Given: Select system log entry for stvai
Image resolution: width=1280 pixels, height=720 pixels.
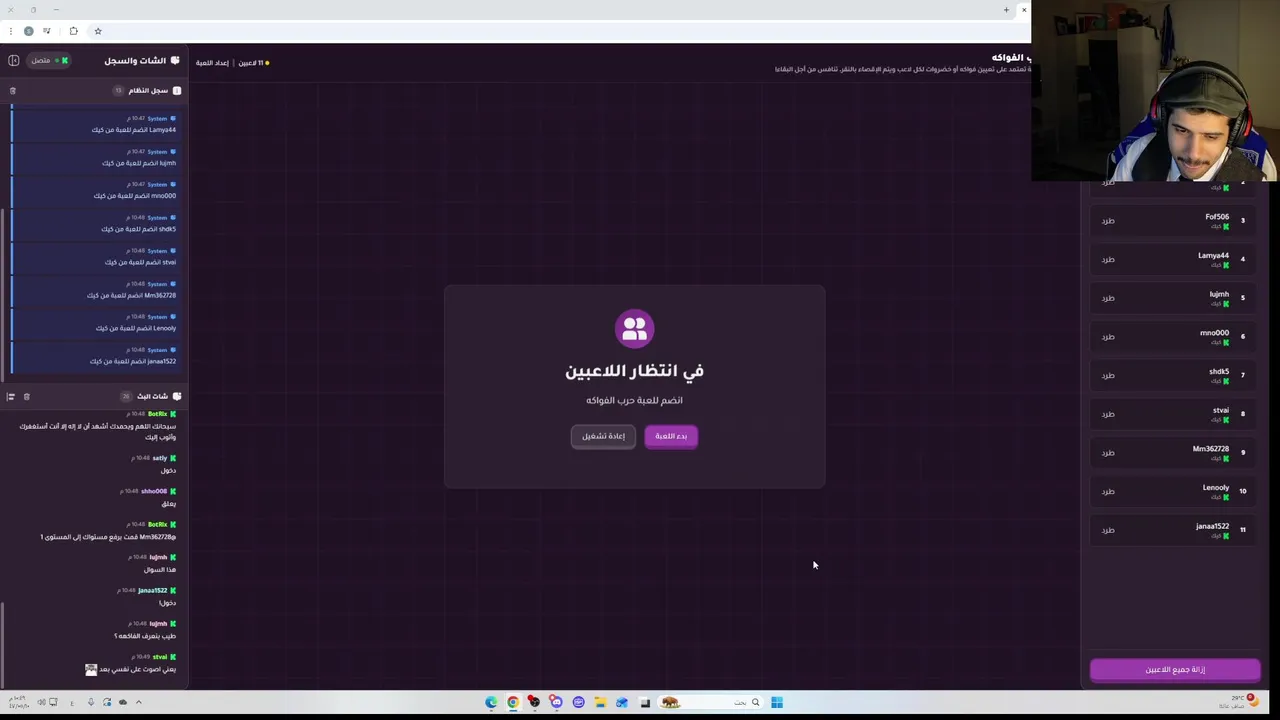Looking at the screenshot, I should click(x=96, y=256).
